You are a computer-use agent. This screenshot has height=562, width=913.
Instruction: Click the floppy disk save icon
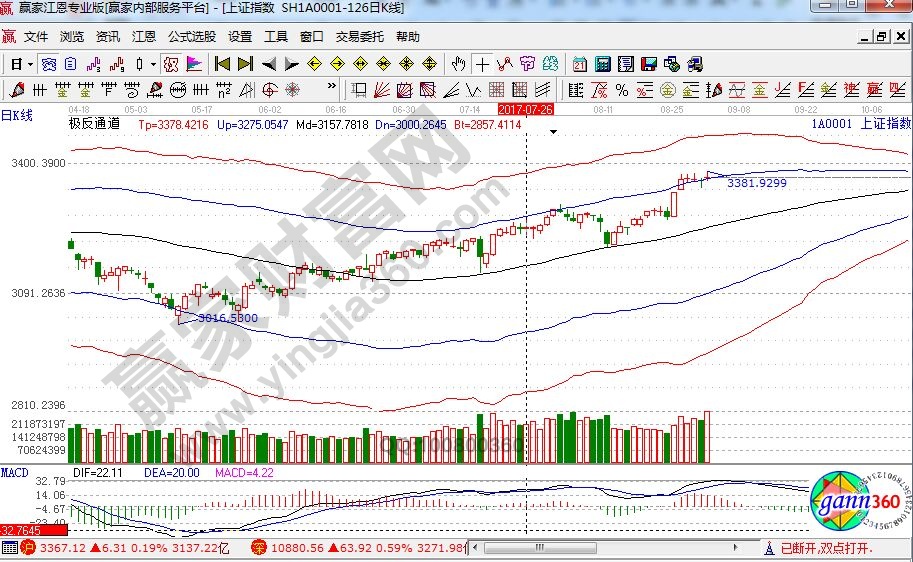[x=648, y=64]
